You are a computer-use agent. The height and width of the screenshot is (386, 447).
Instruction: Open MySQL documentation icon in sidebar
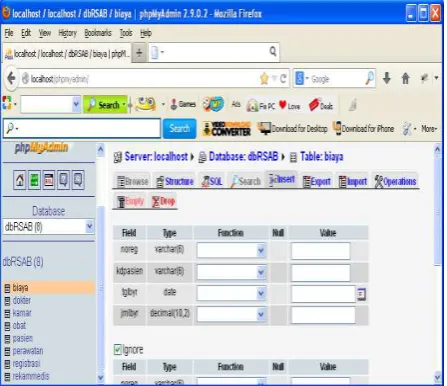point(78,180)
